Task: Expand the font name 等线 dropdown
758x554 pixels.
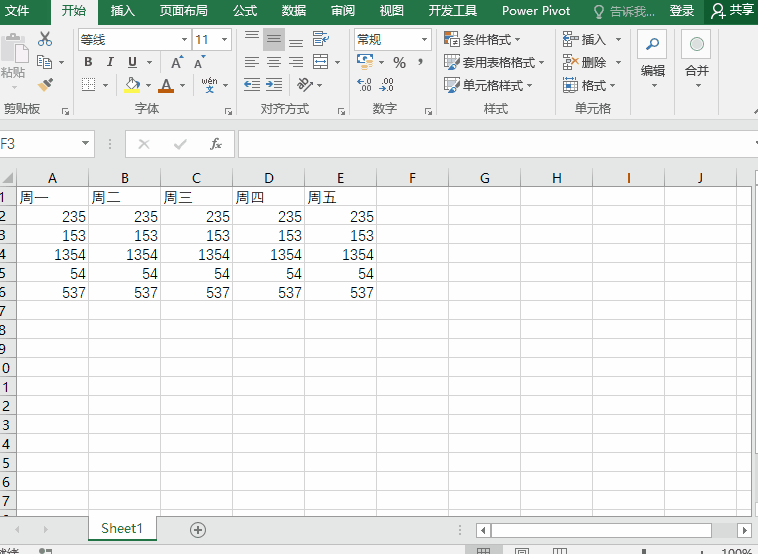Action: click(x=184, y=40)
